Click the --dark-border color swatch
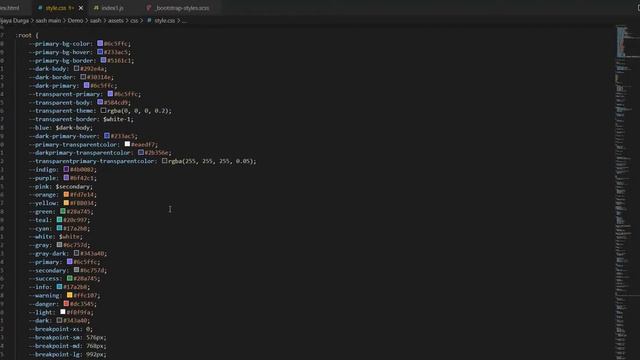640x360 pixels. tap(83, 77)
